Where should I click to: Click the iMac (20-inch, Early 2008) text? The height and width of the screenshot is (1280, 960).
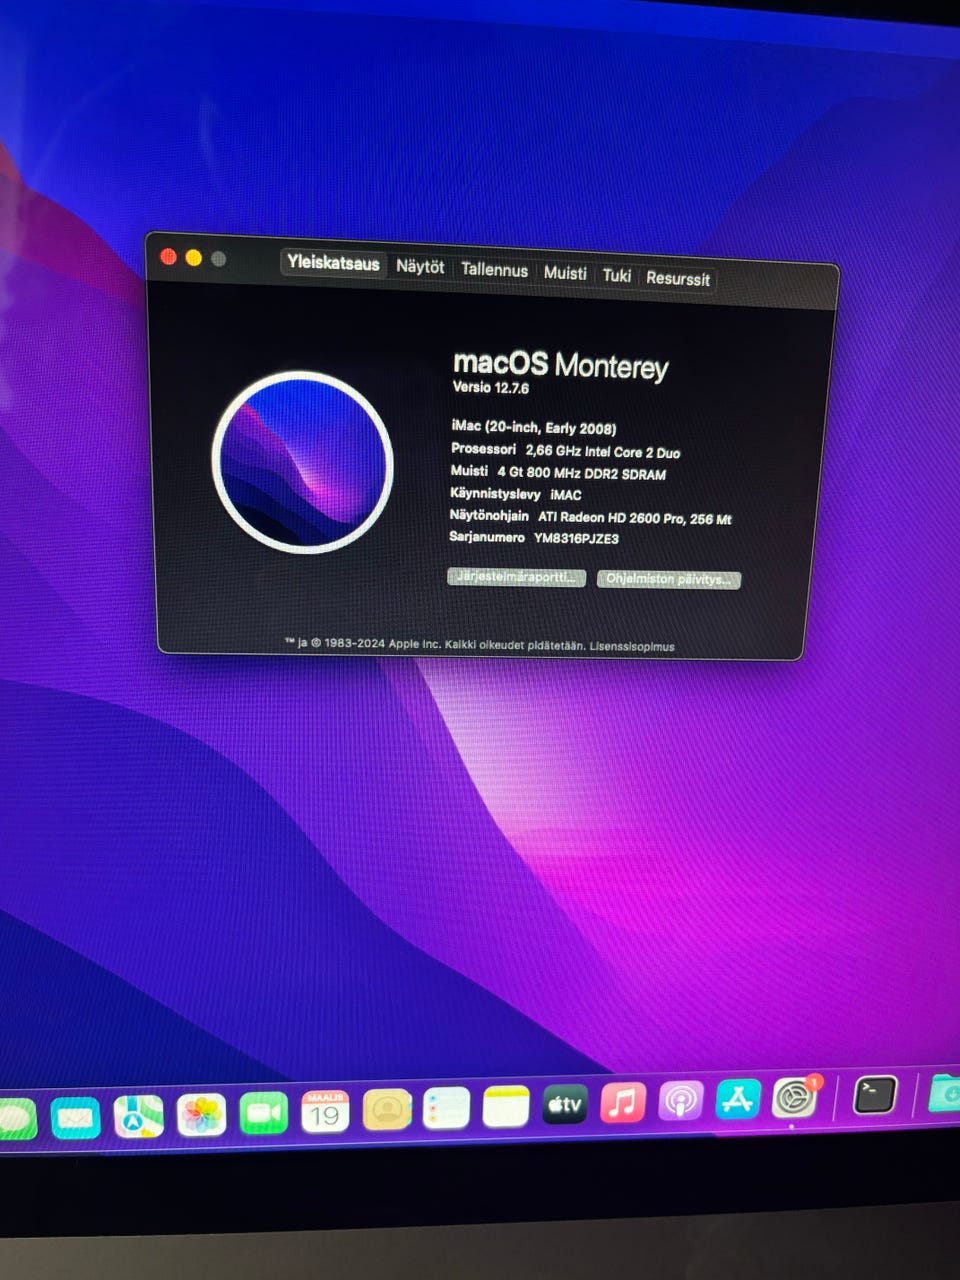tap(534, 427)
